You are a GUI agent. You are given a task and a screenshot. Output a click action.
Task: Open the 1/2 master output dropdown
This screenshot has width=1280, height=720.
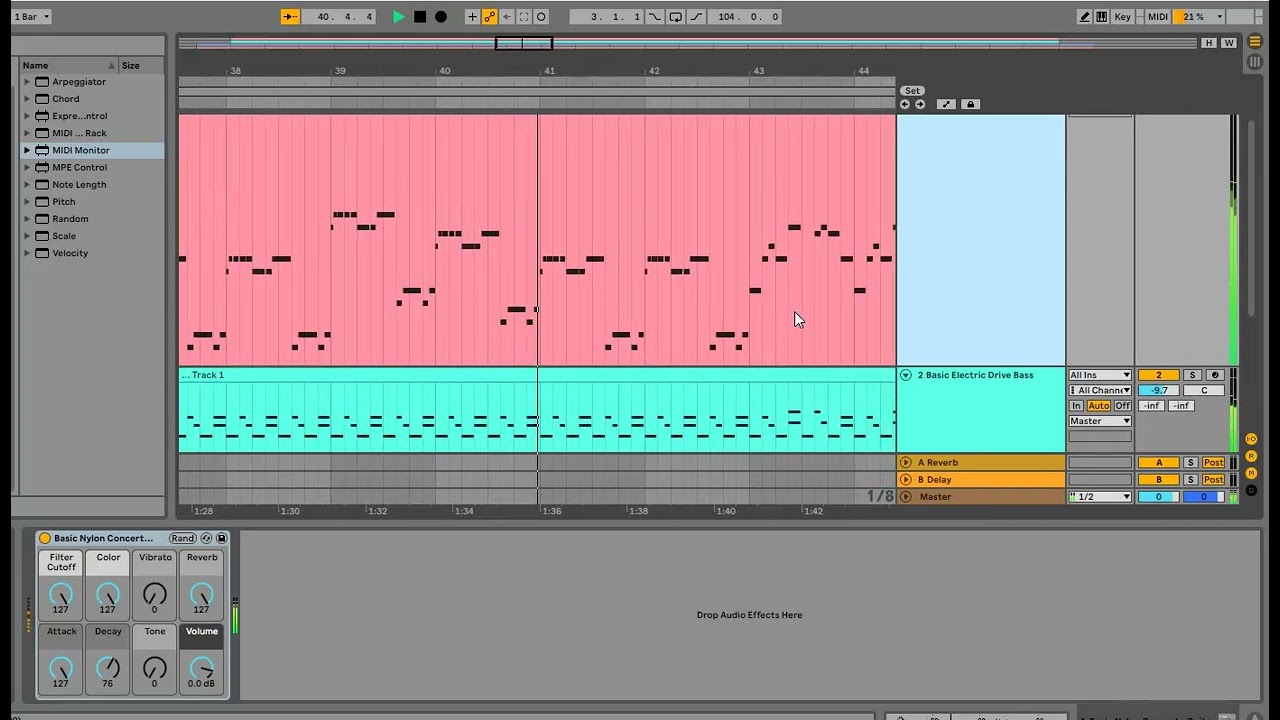tap(1100, 497)
